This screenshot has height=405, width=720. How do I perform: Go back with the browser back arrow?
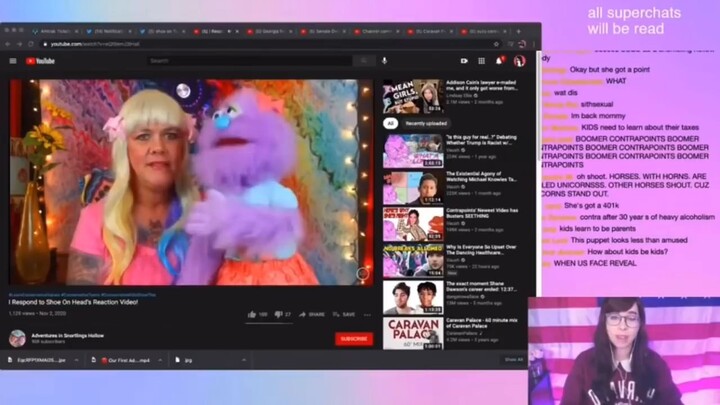8,44
